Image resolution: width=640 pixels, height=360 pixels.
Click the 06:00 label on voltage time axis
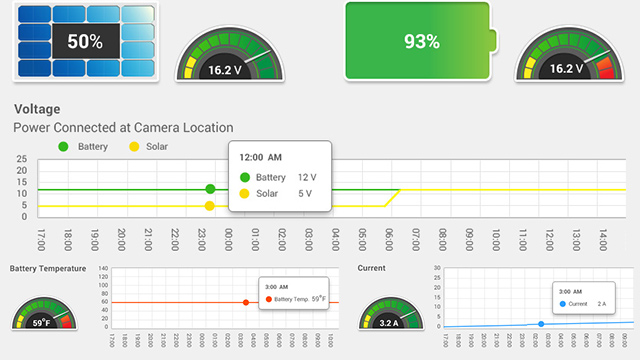coord(389,240)
